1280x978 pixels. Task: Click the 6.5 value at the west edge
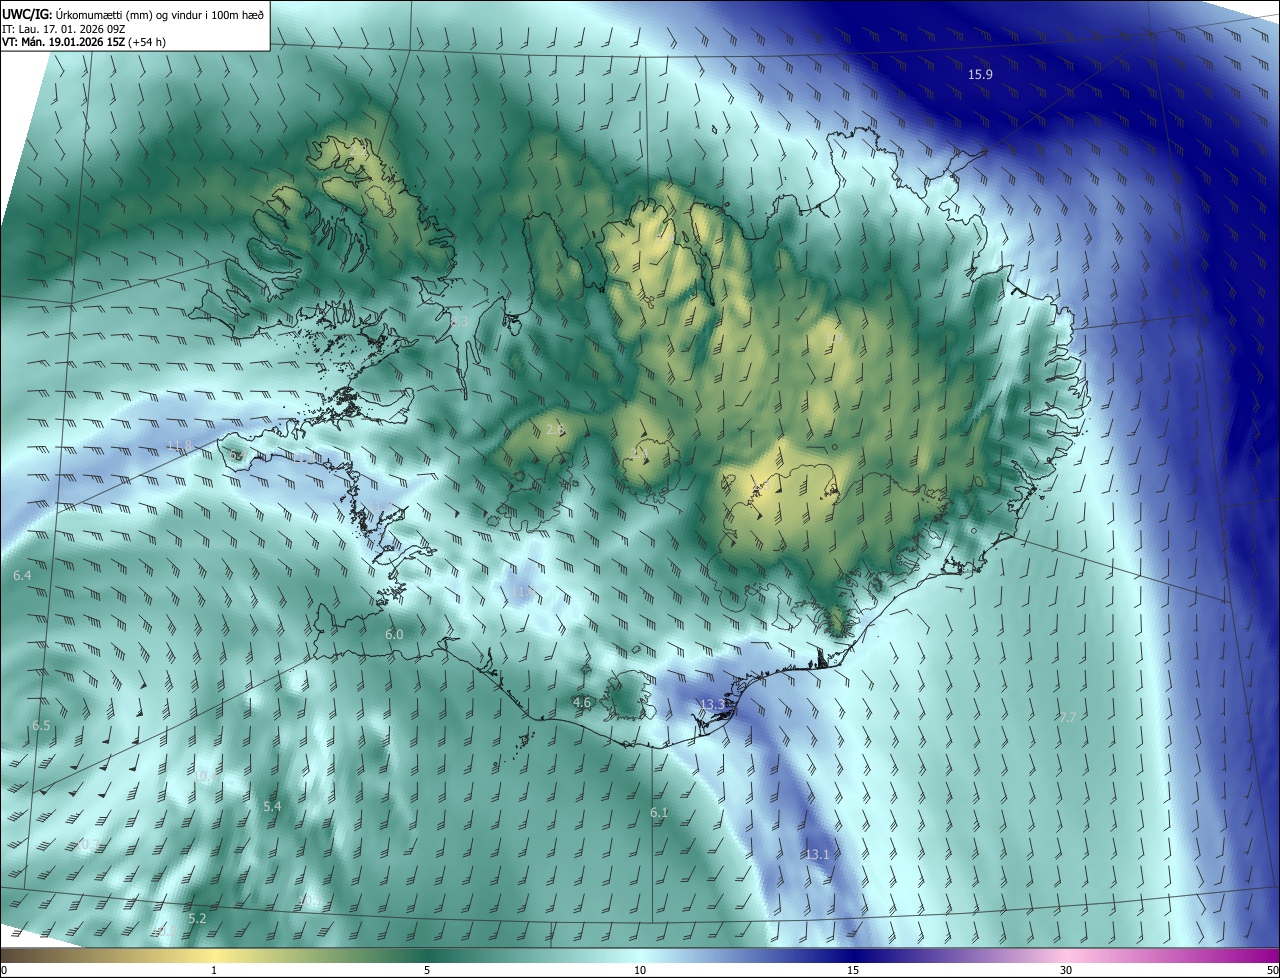point(41,725)
